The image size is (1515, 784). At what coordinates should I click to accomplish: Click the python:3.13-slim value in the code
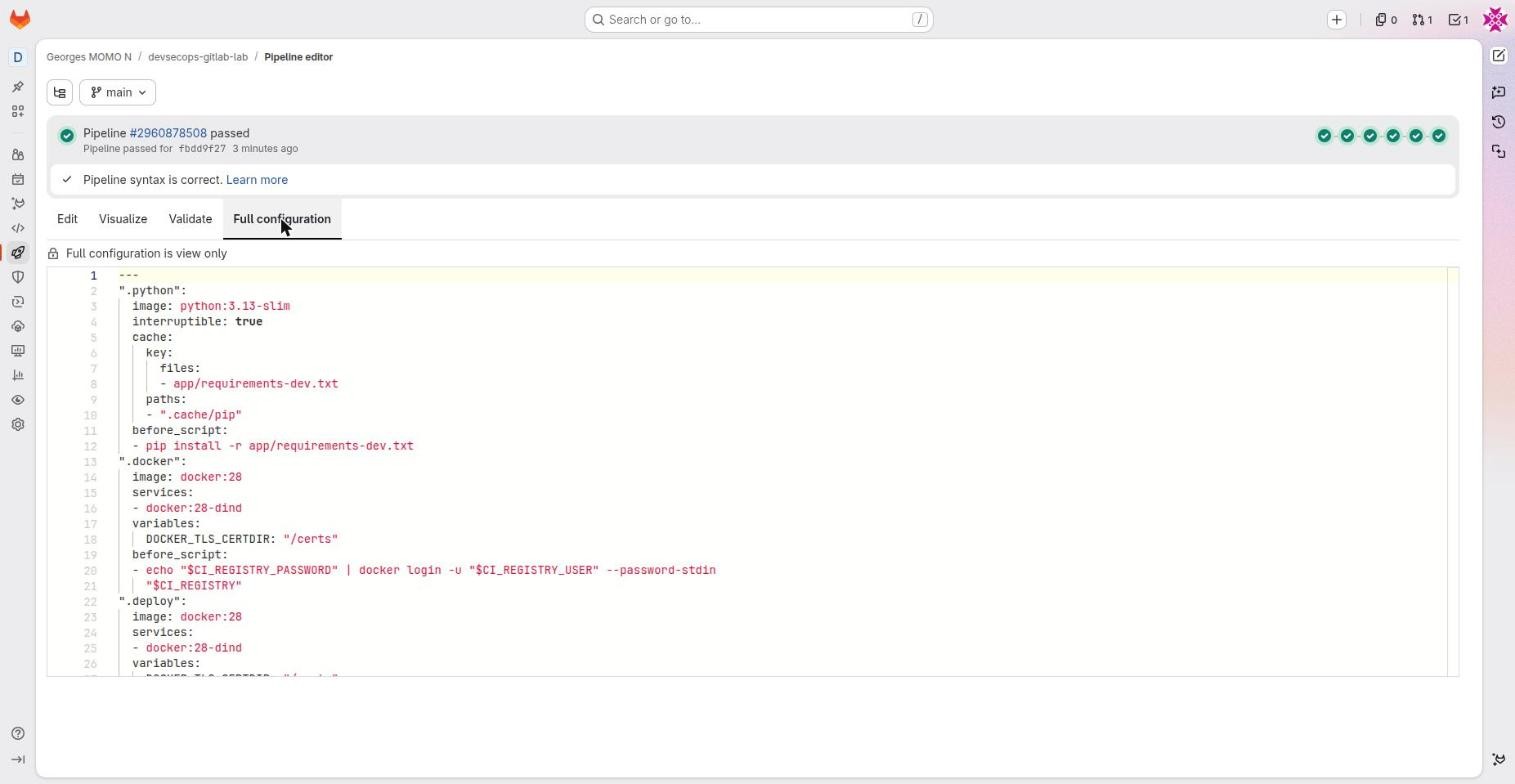pos(235,306)
